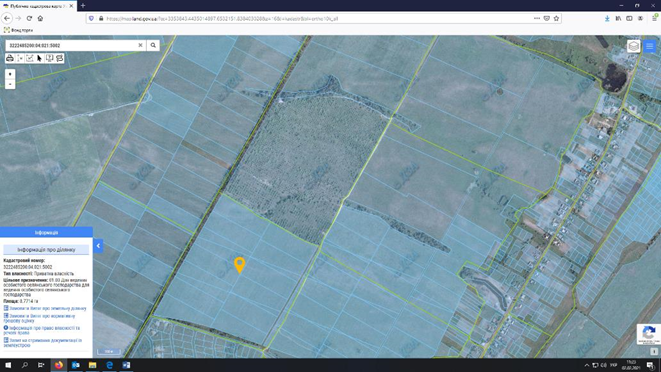This screenshot has height=372, width=661.
Task: Collapse the information panel with blue chevron
Action: pos(98,245)
